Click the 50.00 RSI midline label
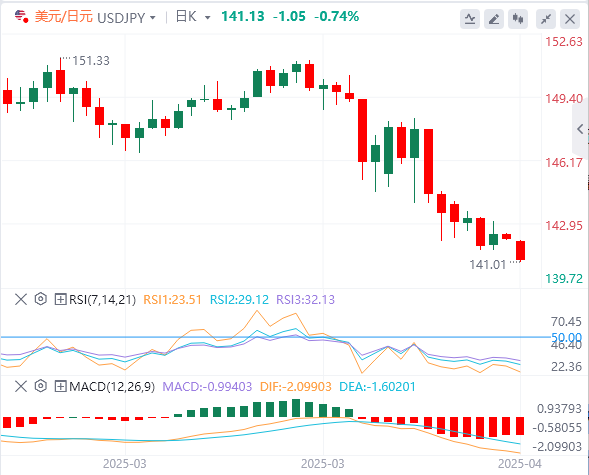 pyautogui.click(x=566, y=337)
